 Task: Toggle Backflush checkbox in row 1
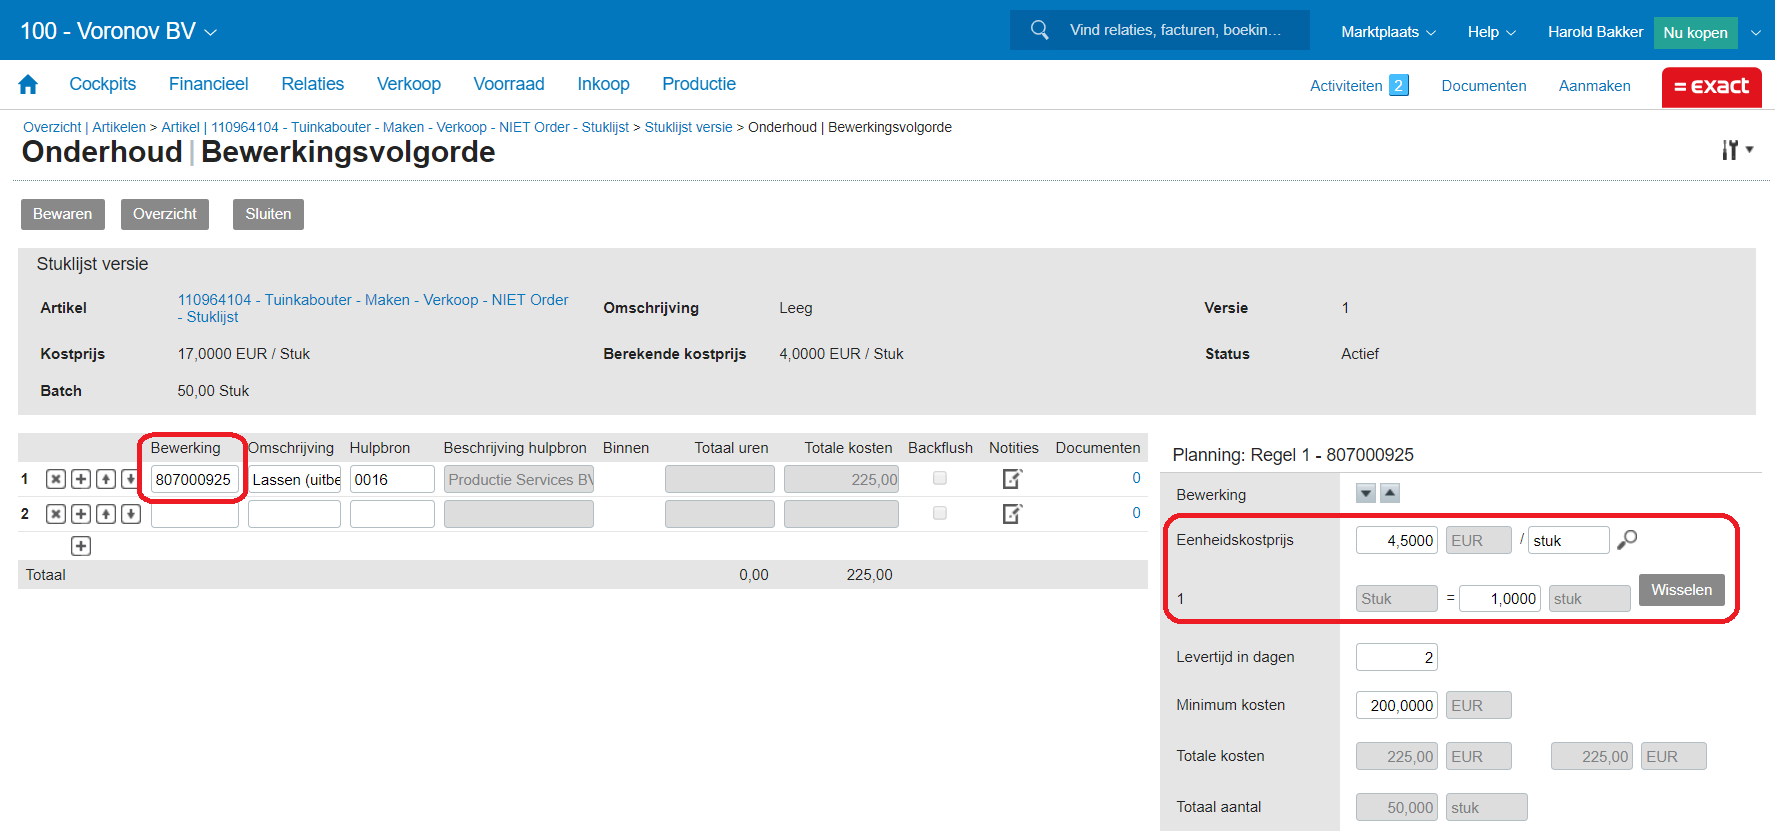[x=940, y=479]
